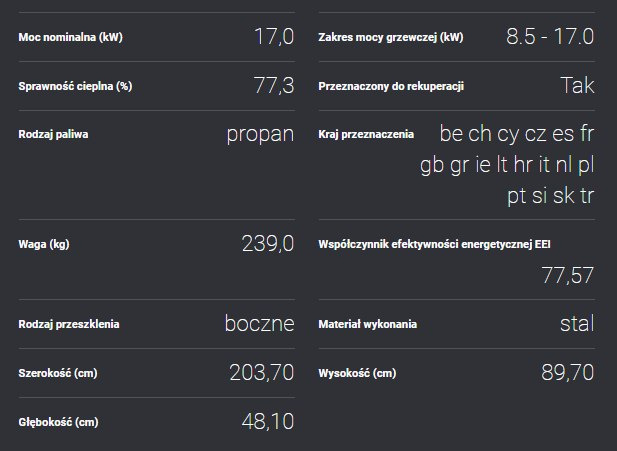617x451 pixels.
Task: Click the nominal power value 17,0
Action: coord(273,37)
